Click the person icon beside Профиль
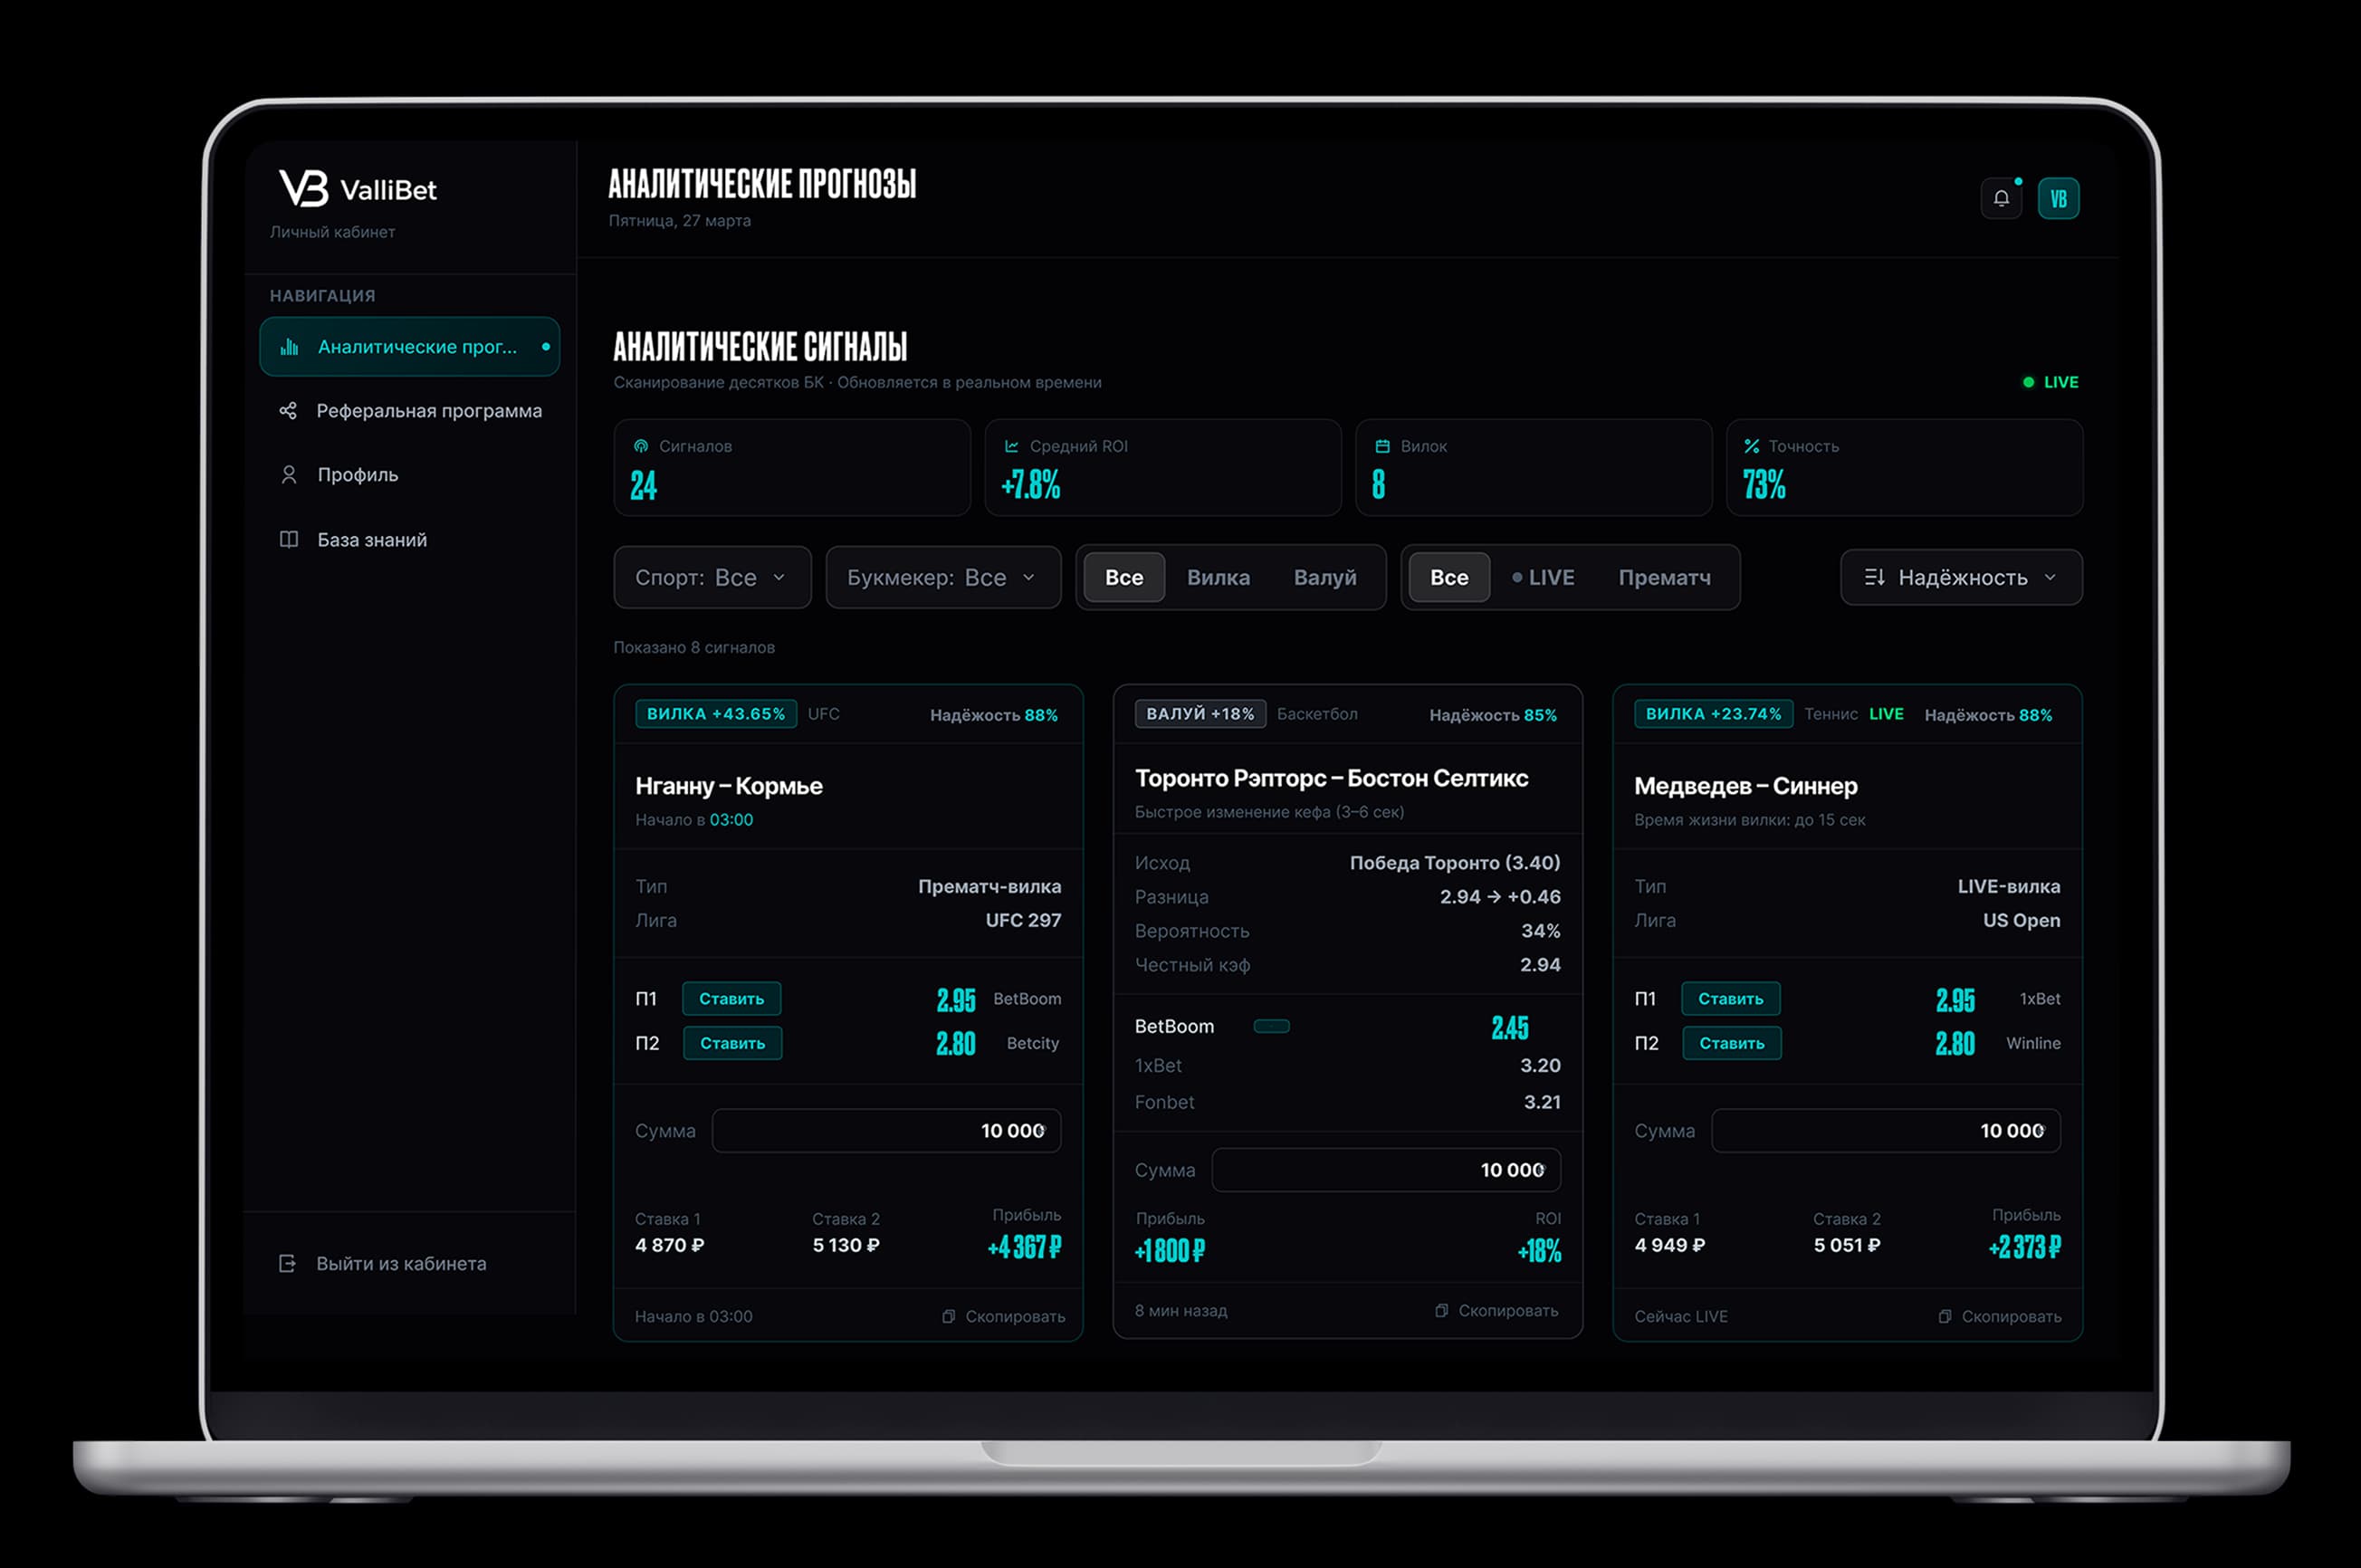This screenshot has width=2361, height=1568. [x=289, y=475]
